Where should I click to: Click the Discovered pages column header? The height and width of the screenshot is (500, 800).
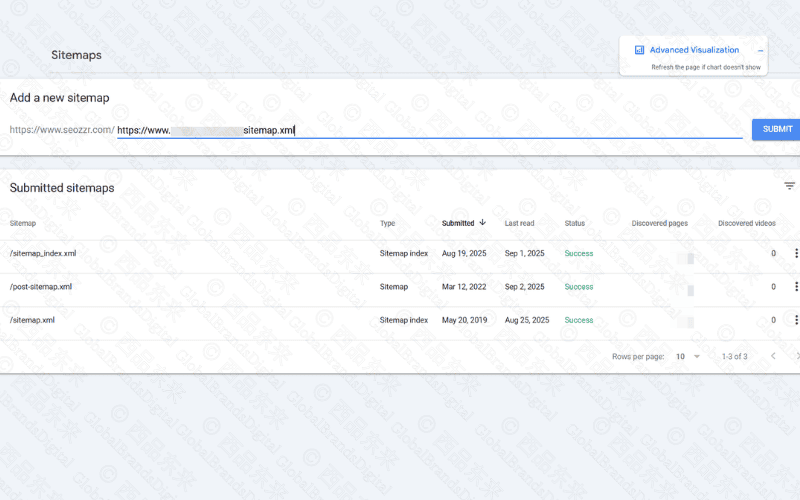660,223
